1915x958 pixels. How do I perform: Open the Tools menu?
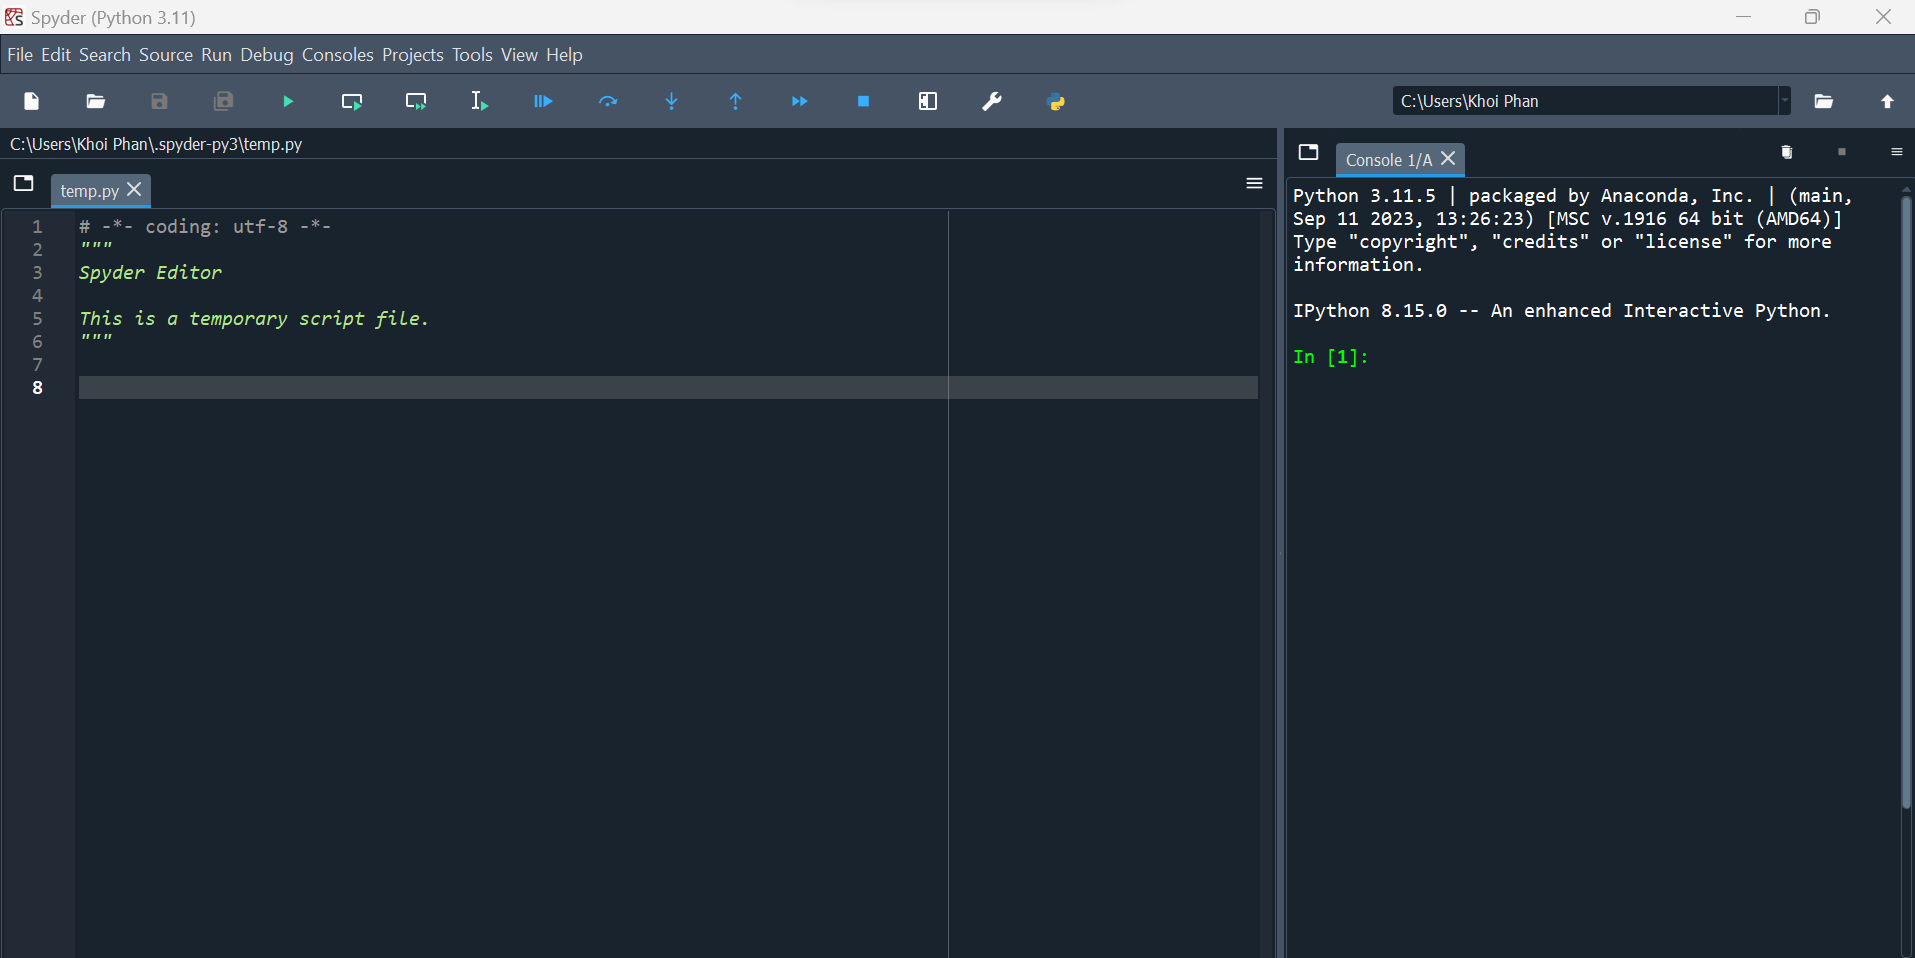pos(472,55)
